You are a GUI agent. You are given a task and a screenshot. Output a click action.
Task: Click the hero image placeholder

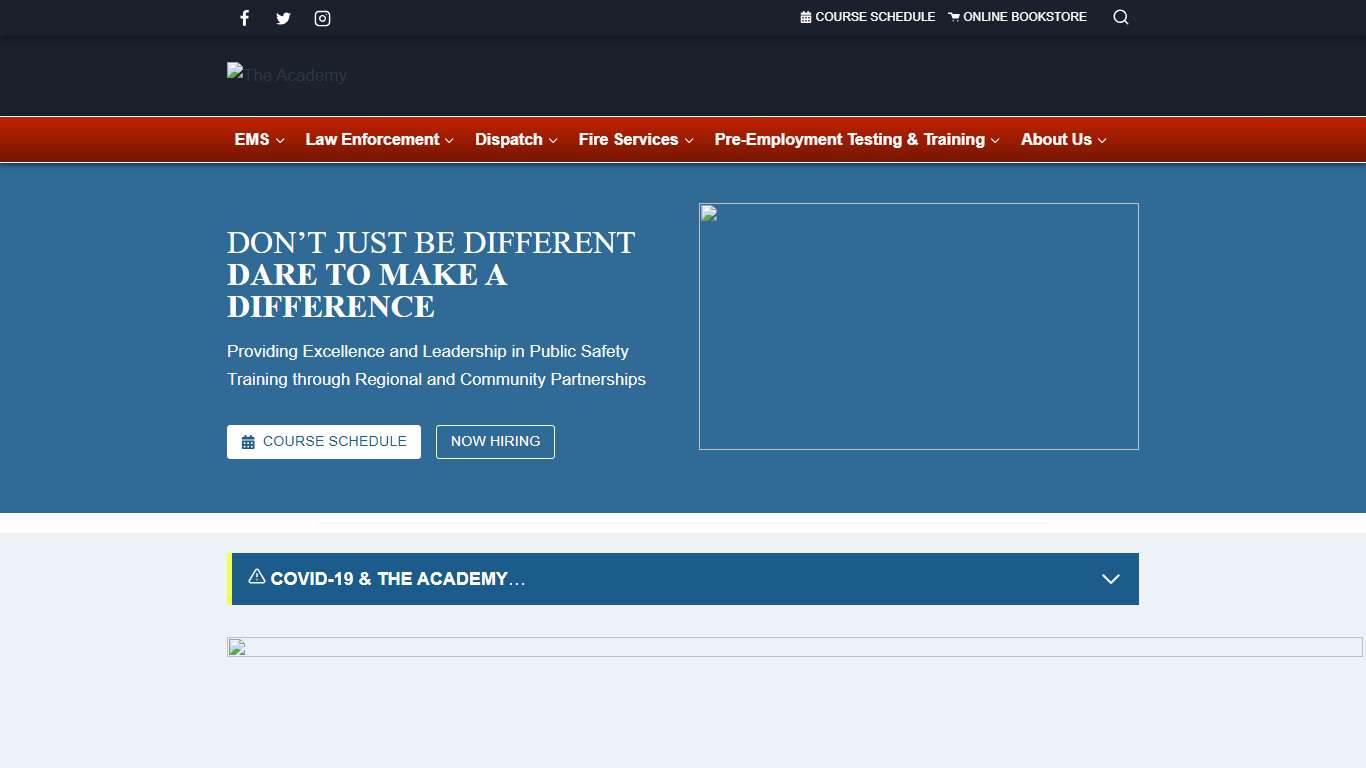point(918,326)
